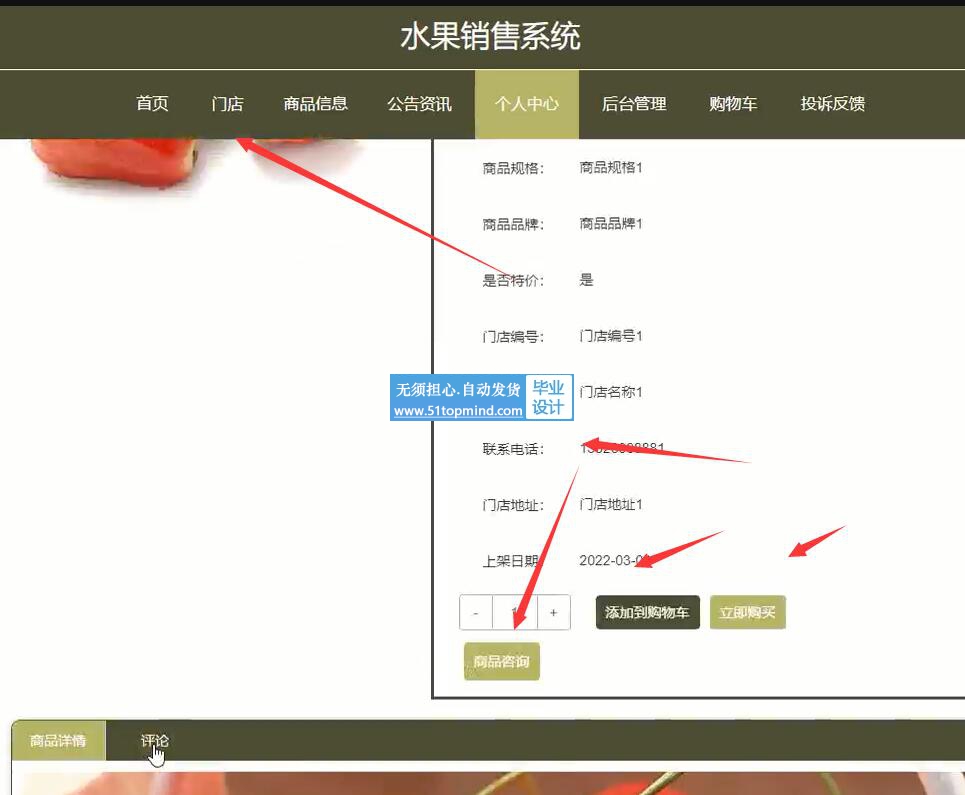Click the 立即购买 button
This screenshot has height=795, width=965.
point(748,612)
